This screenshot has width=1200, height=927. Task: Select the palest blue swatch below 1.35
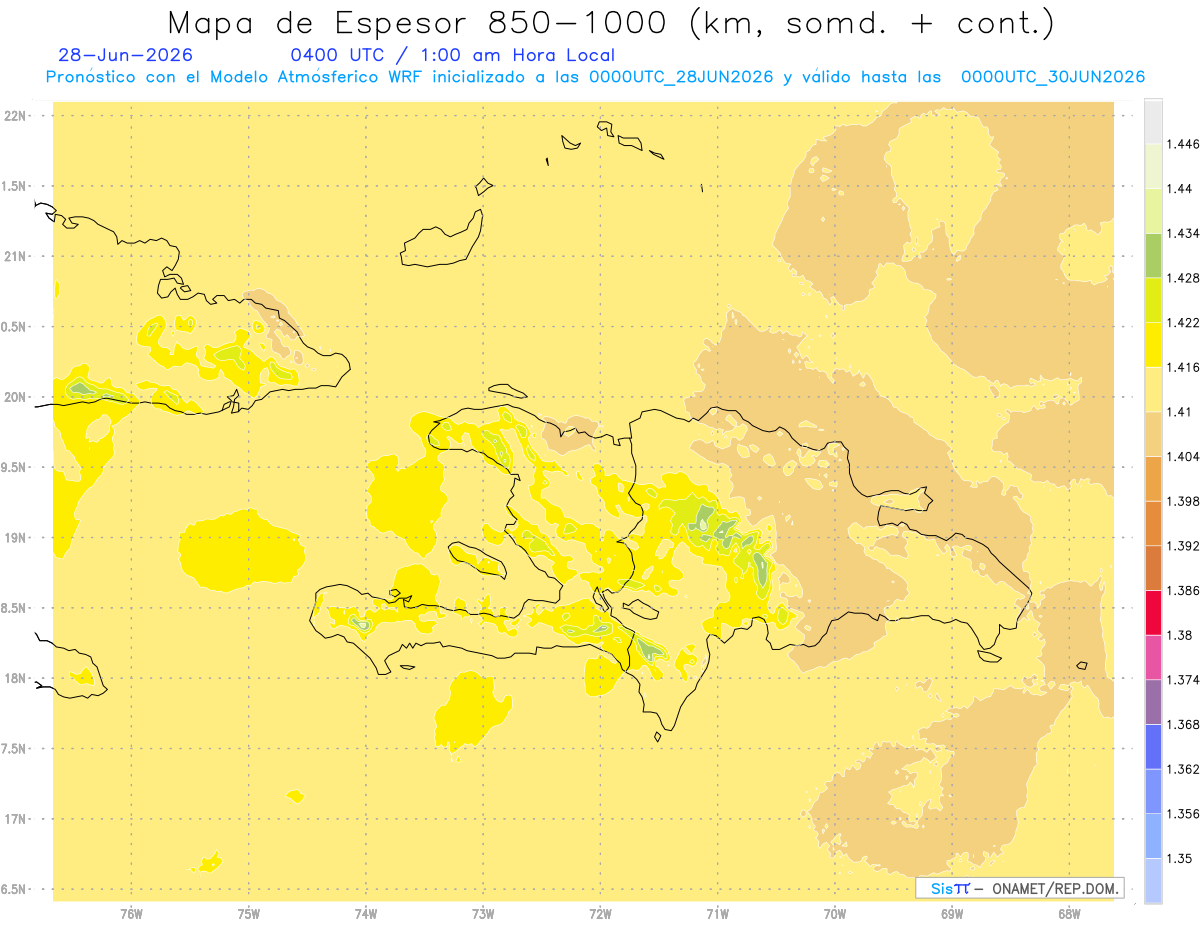point(1153,880)
